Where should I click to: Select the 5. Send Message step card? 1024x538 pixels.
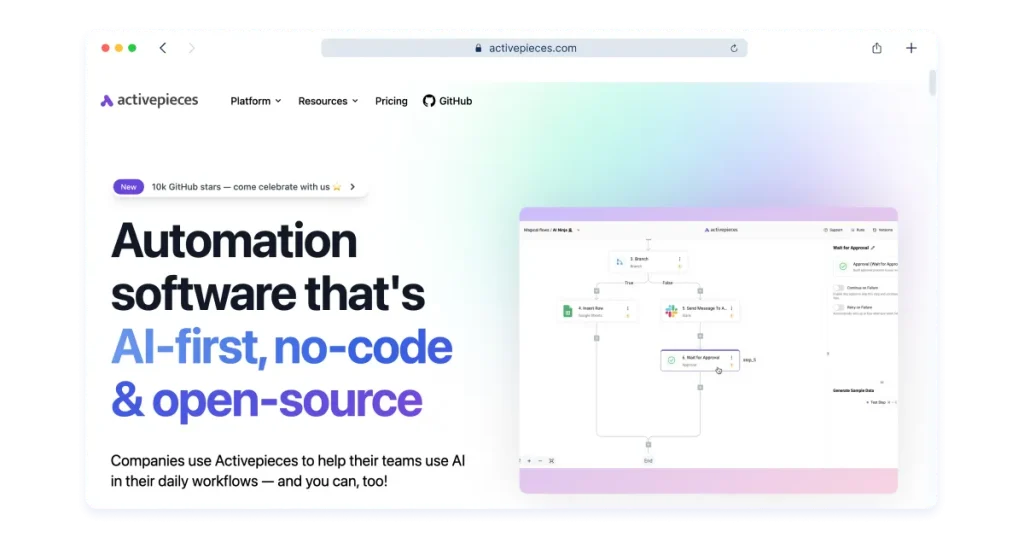700,311
